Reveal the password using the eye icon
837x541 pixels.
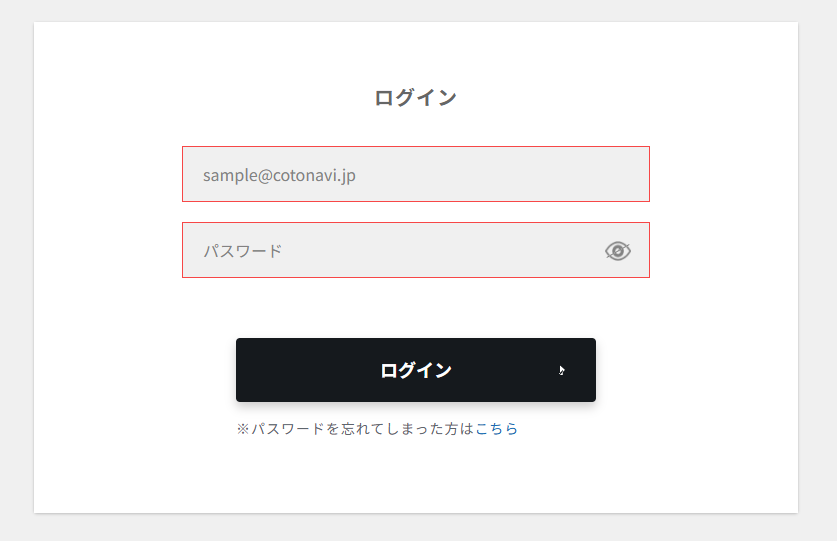point(618,251)
